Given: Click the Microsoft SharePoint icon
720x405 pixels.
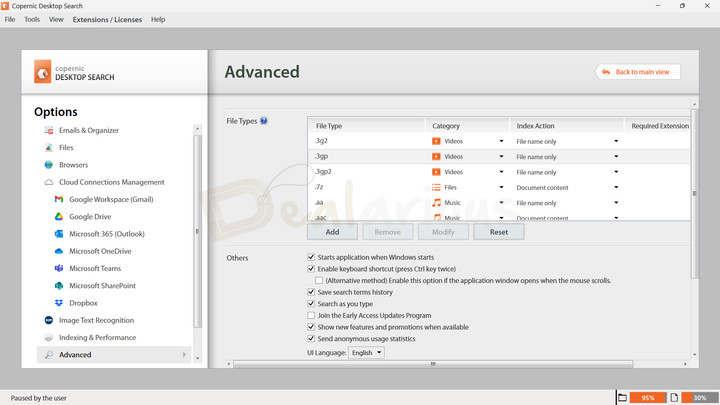Looking at the screenshot, I should tap(59, 286).
